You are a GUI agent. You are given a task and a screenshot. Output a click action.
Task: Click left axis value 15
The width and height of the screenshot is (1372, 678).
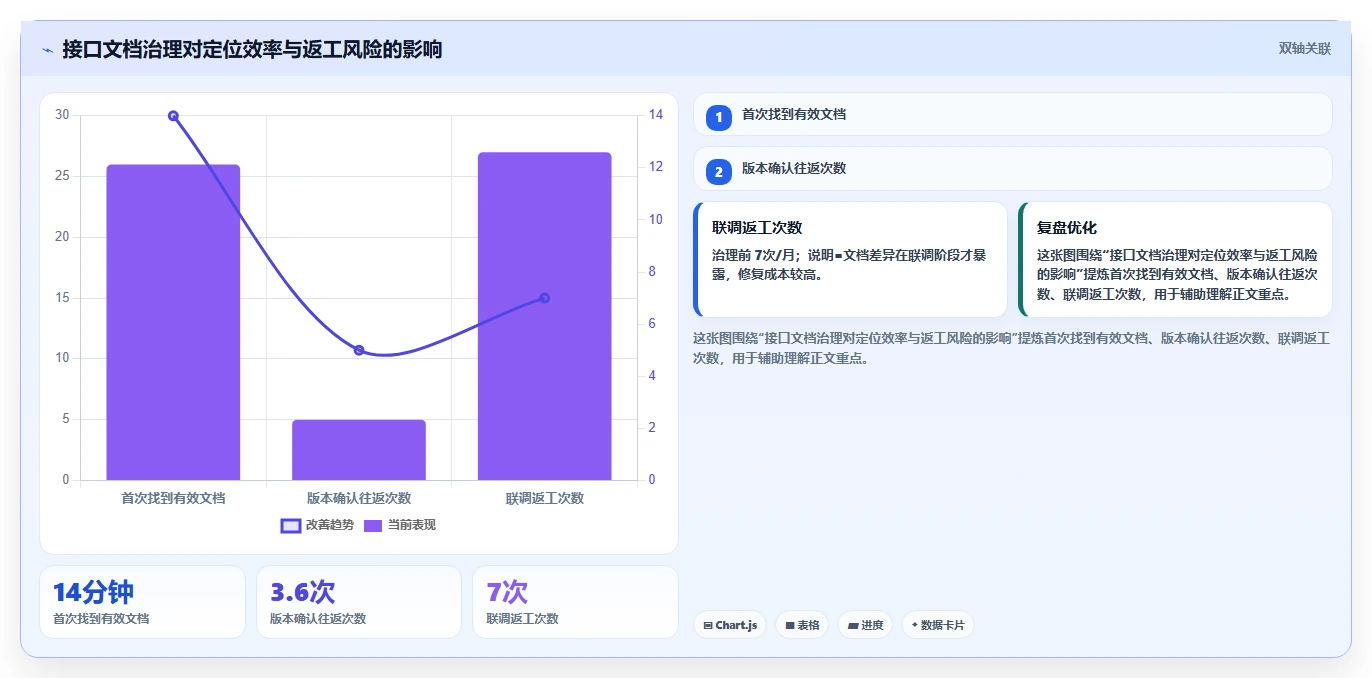pyautogui.click(x=62, y=298)
